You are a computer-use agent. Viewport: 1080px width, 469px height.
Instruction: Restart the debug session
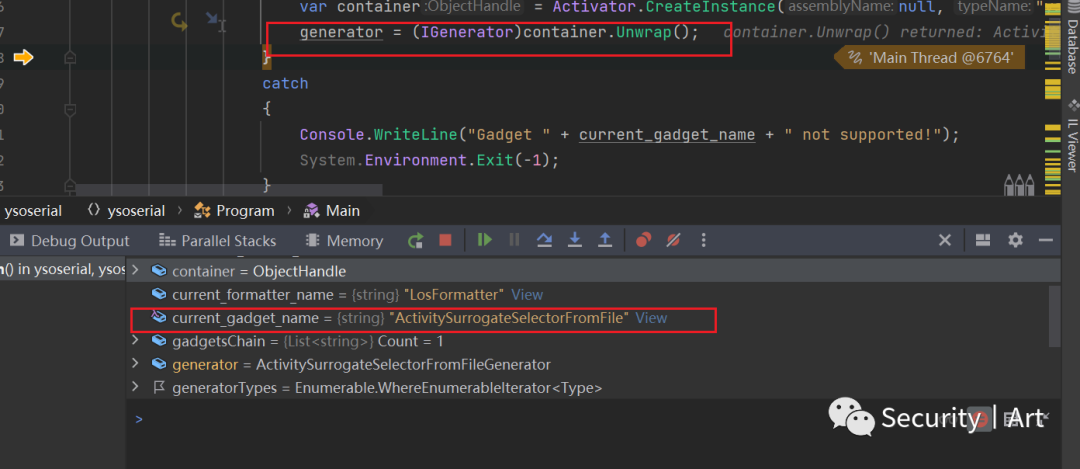click(415, 240)
